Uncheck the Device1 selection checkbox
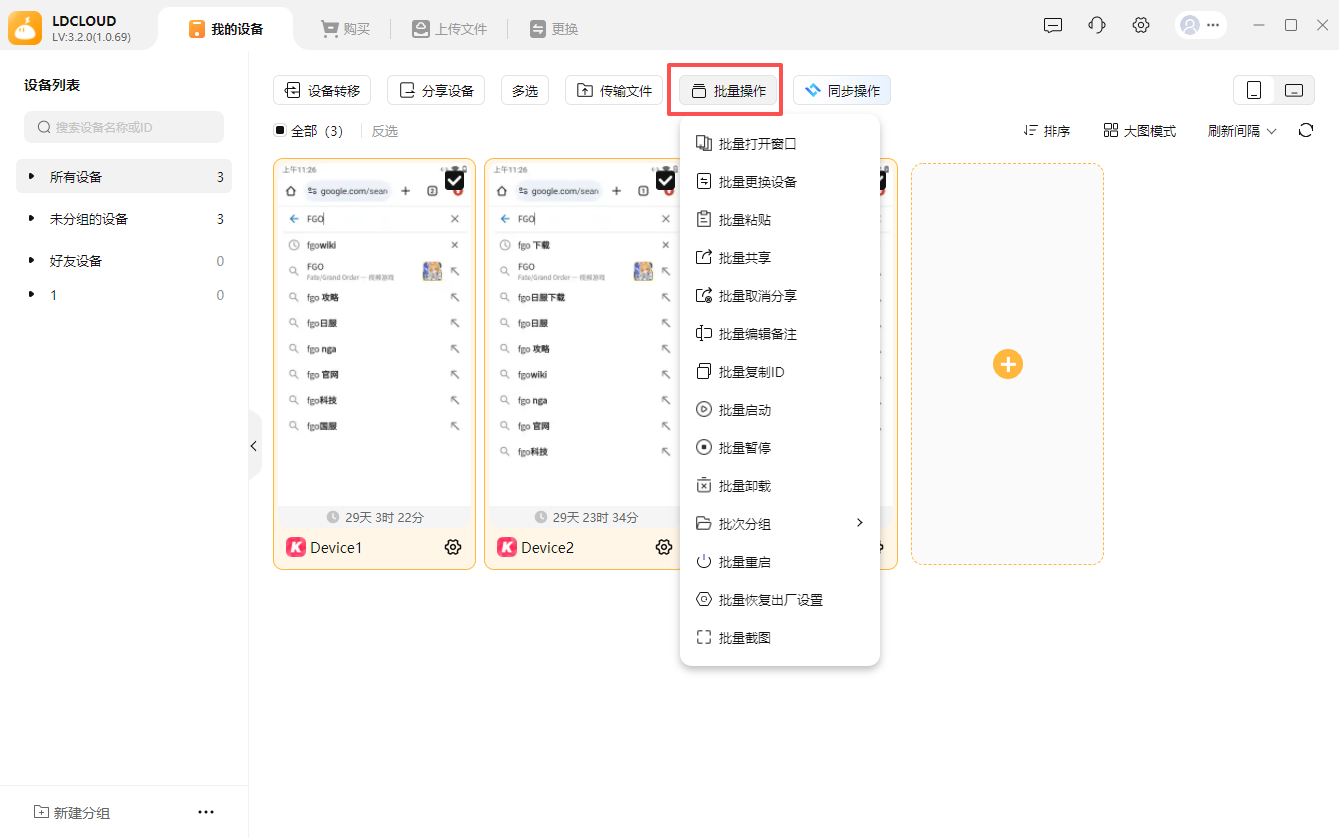1339x838 pixels. tap(454, 180)
